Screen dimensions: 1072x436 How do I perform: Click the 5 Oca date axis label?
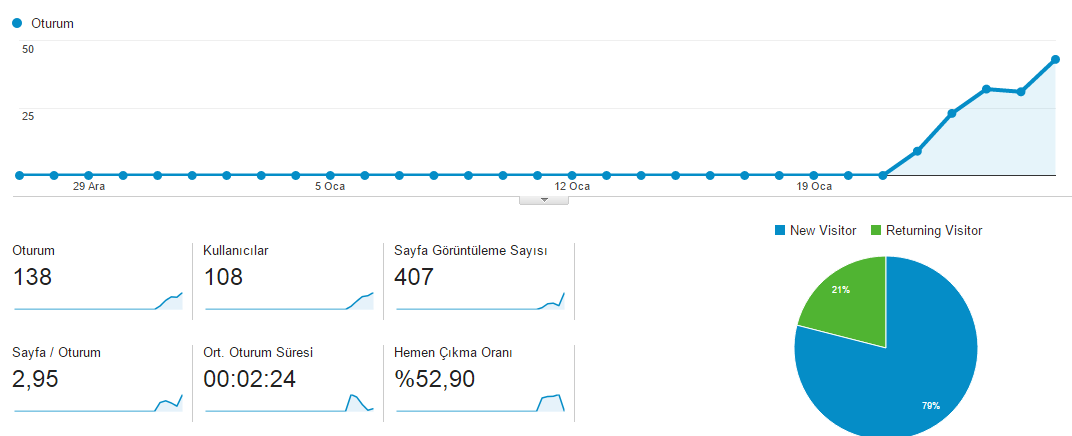(x=330, y=187)
